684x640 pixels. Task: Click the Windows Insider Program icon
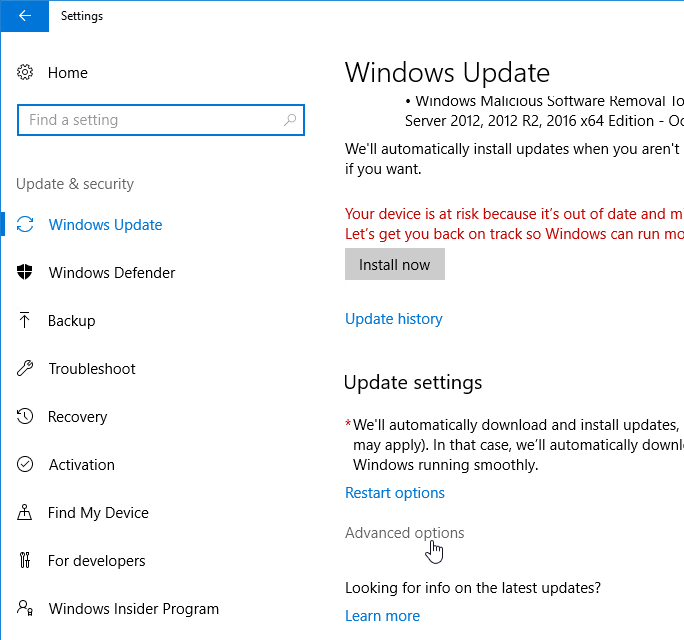(26, 609)
